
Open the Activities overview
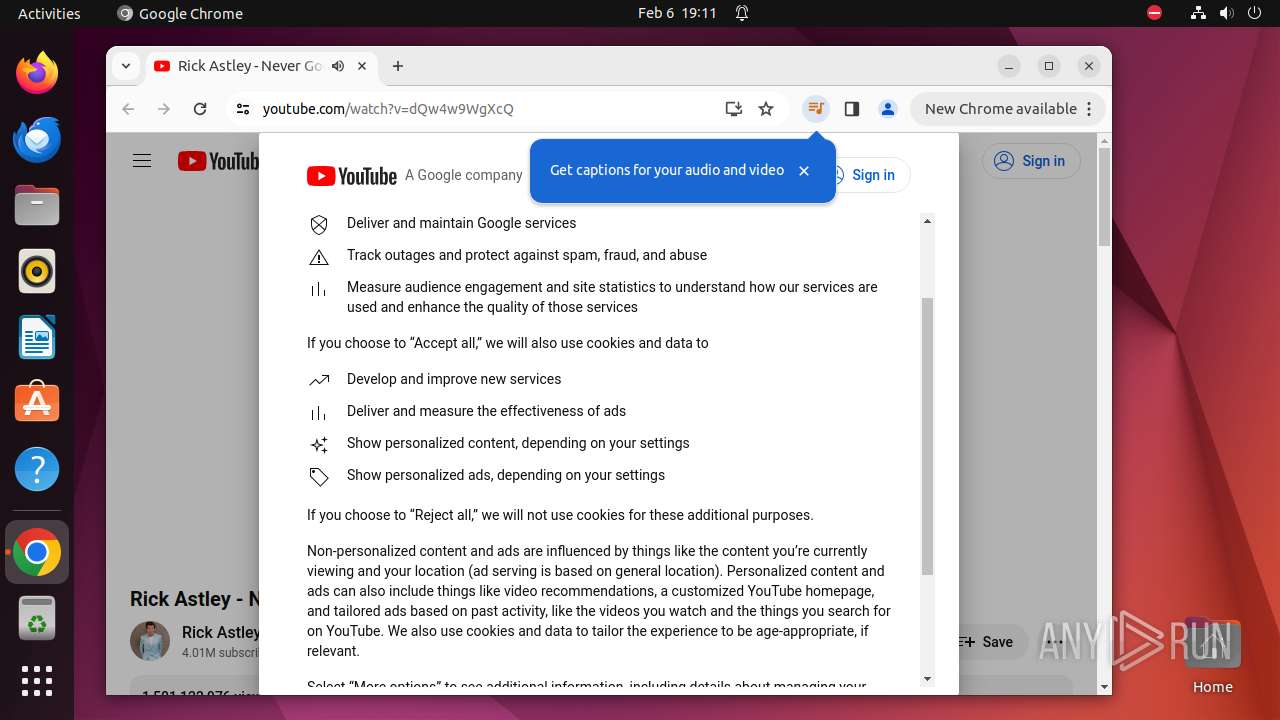pyautogui.click(x=49, y=13)
